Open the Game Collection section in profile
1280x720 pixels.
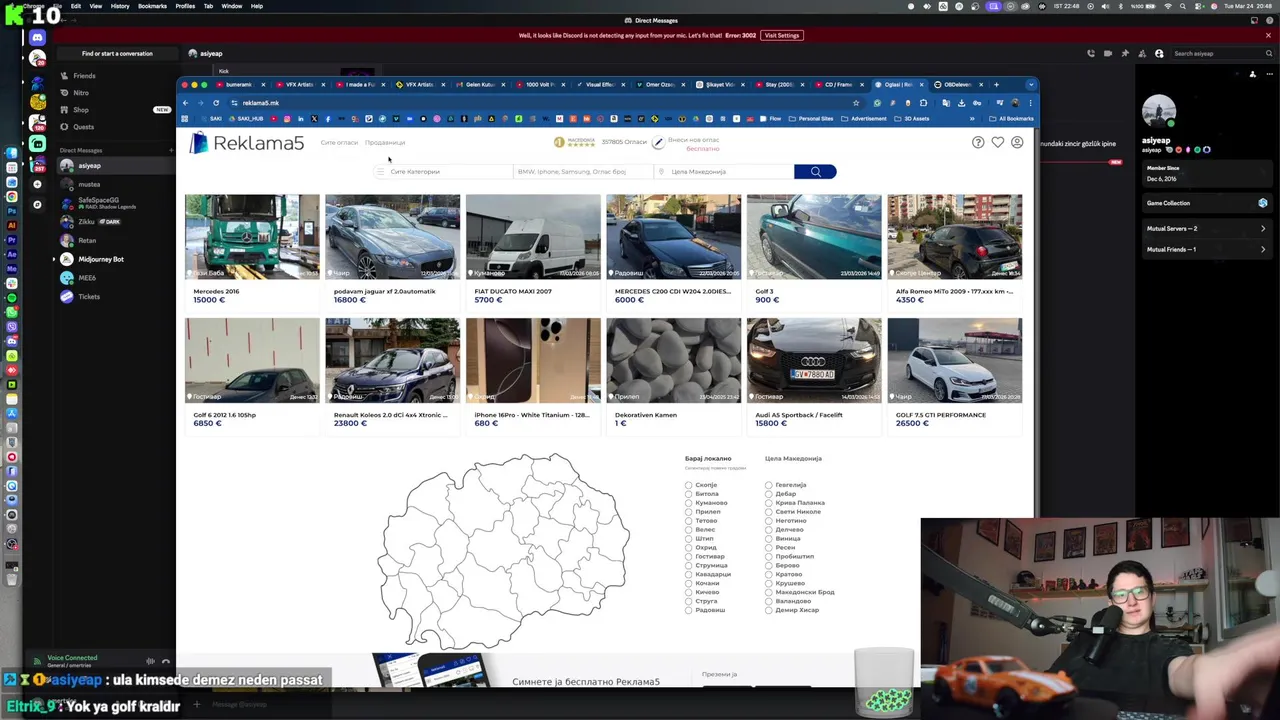tap(1206, 203)
